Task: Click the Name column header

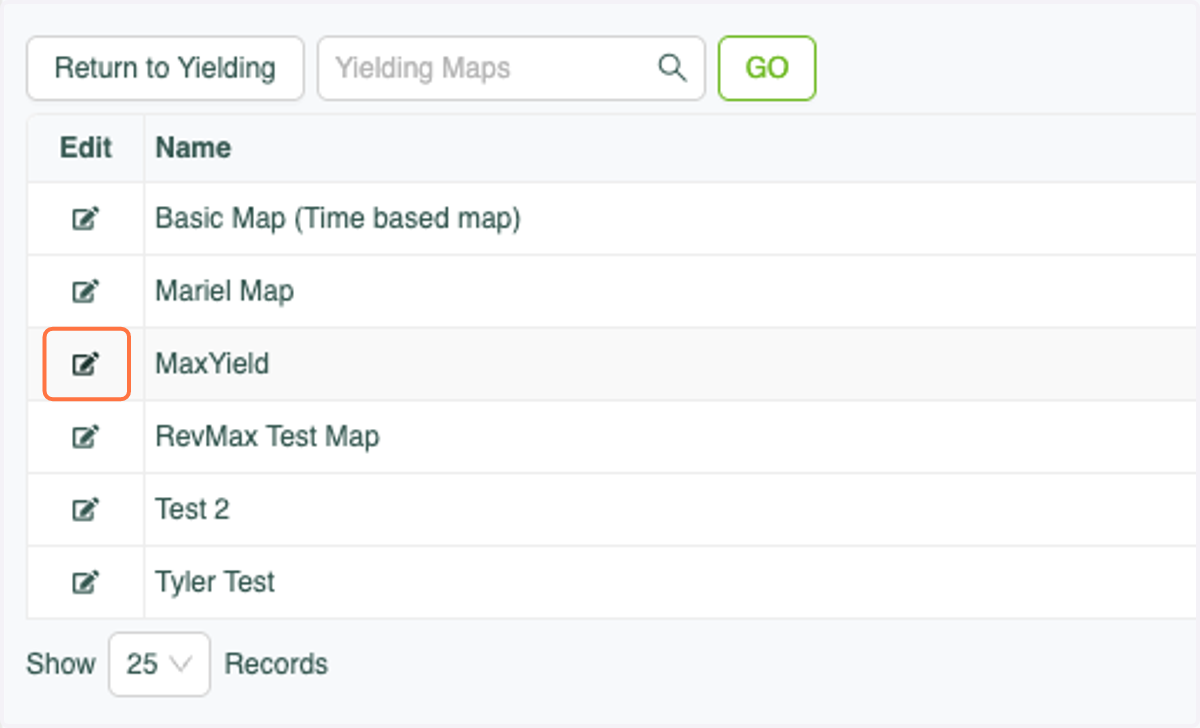Action: click(x=193, y=148)
